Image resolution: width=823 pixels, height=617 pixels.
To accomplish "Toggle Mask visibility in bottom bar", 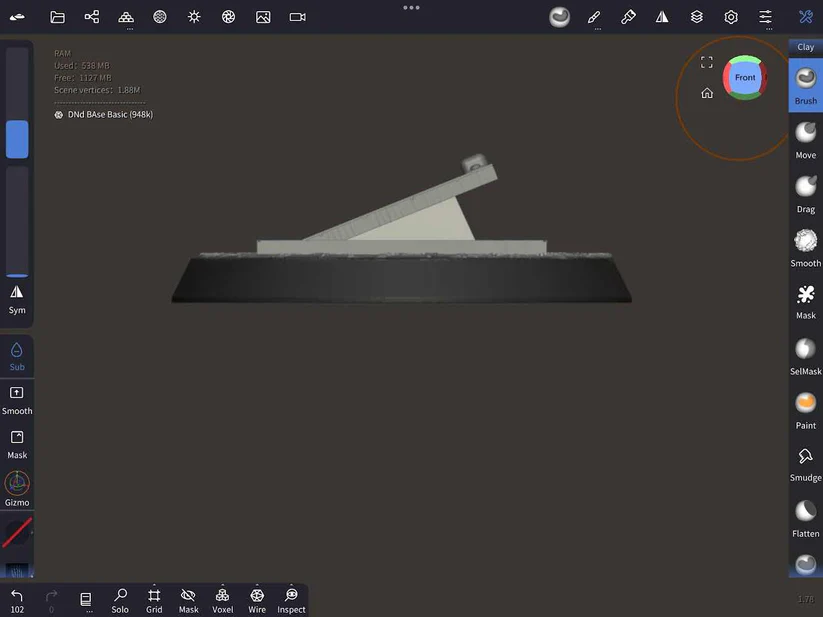I will [188, 601].
